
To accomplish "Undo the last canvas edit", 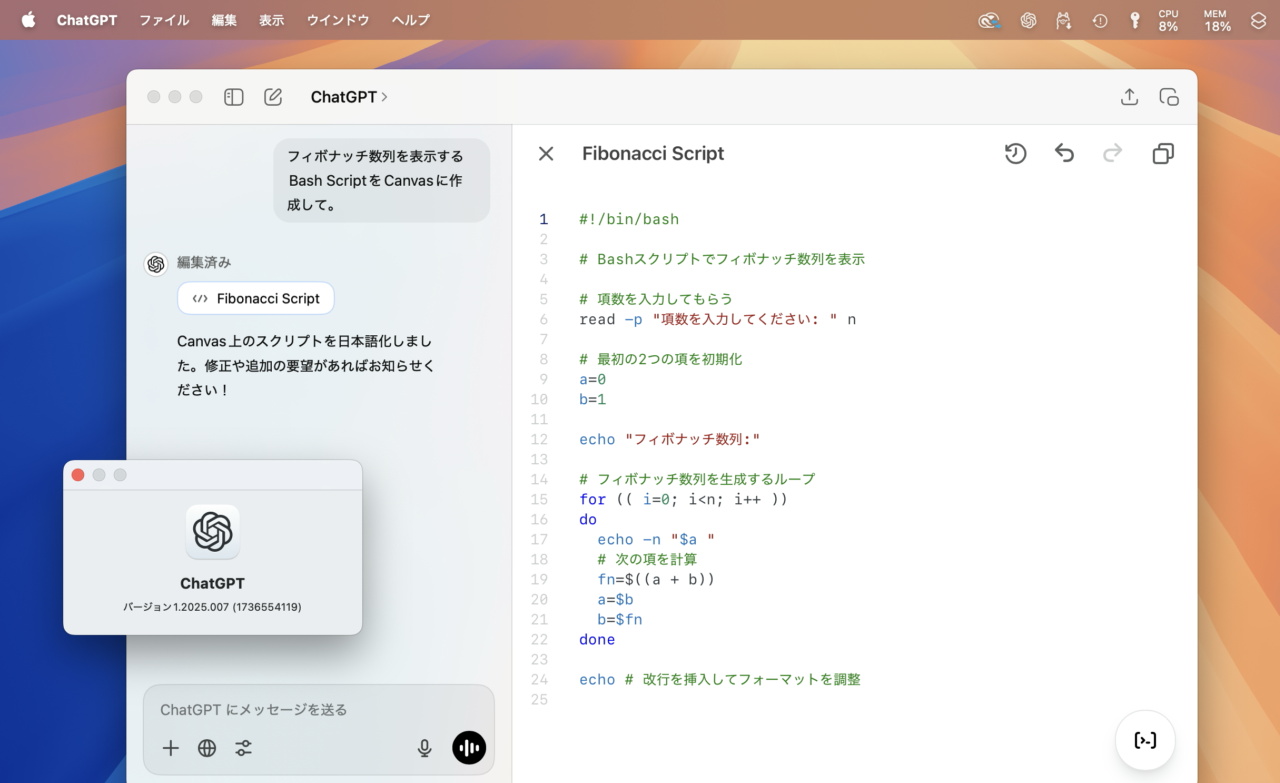I will 1064,153.
